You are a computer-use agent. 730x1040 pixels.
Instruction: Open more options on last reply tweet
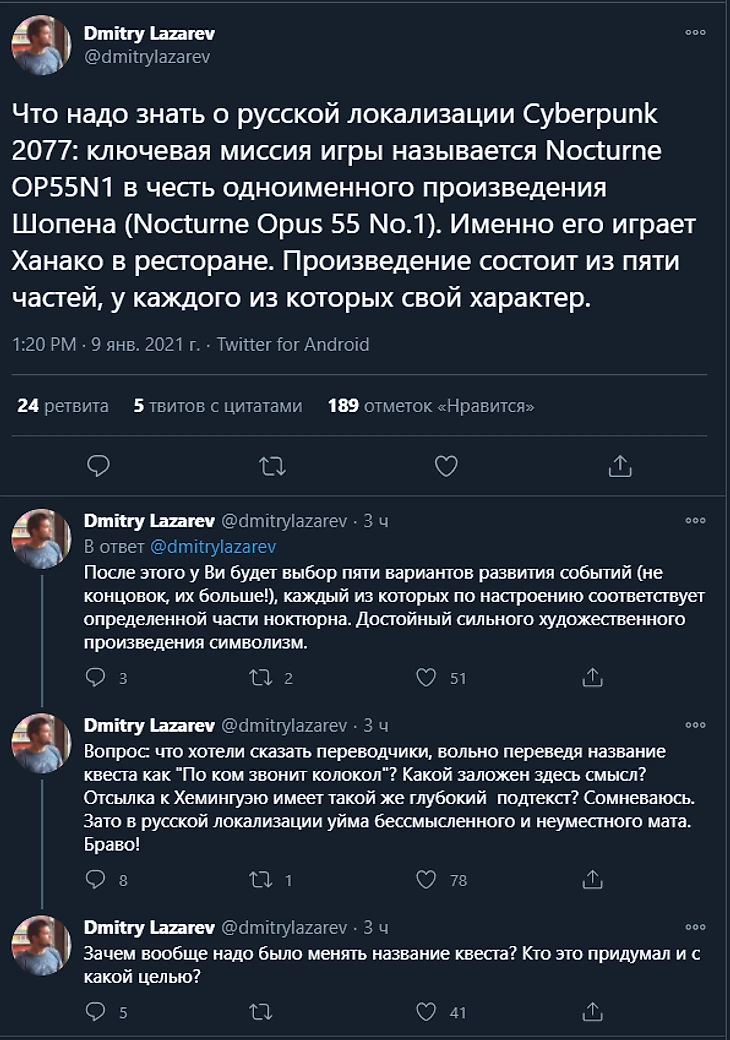click(695, 927)
